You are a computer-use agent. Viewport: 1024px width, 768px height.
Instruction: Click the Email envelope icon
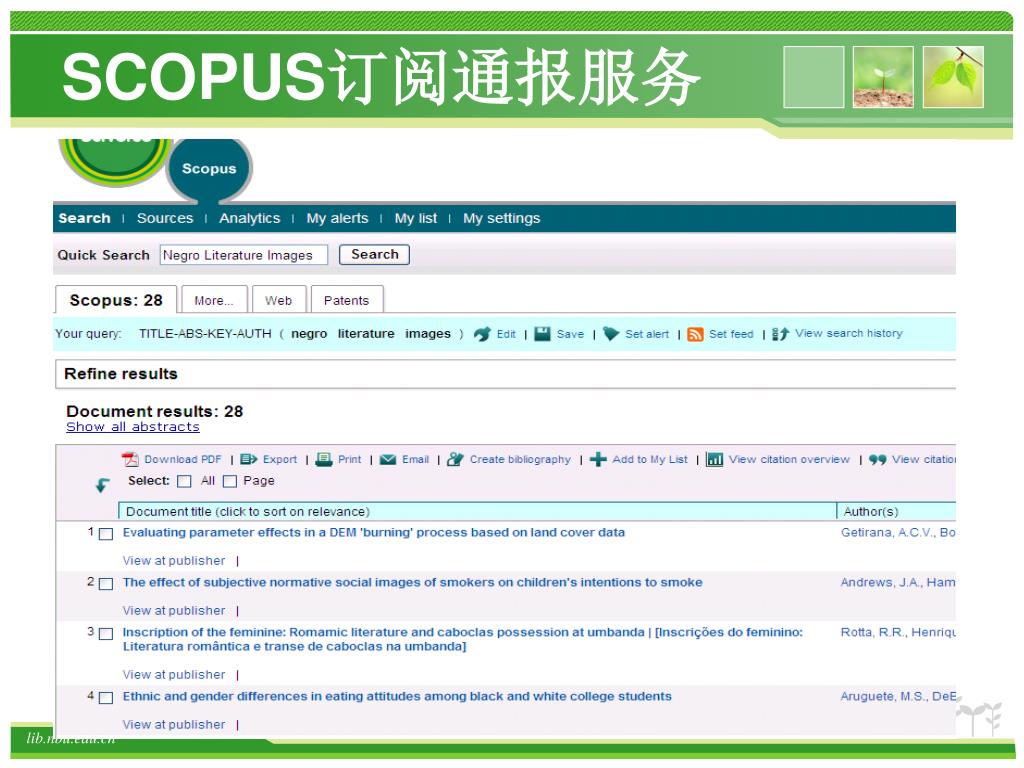[x=388, y=459]
